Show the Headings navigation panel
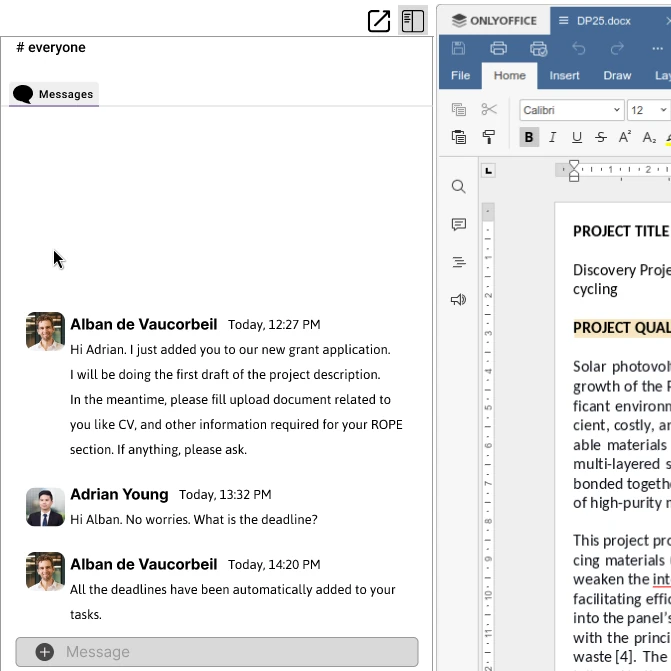Image resolution: width=671 pixels, height=671 pixels. [x=458, y=262]
